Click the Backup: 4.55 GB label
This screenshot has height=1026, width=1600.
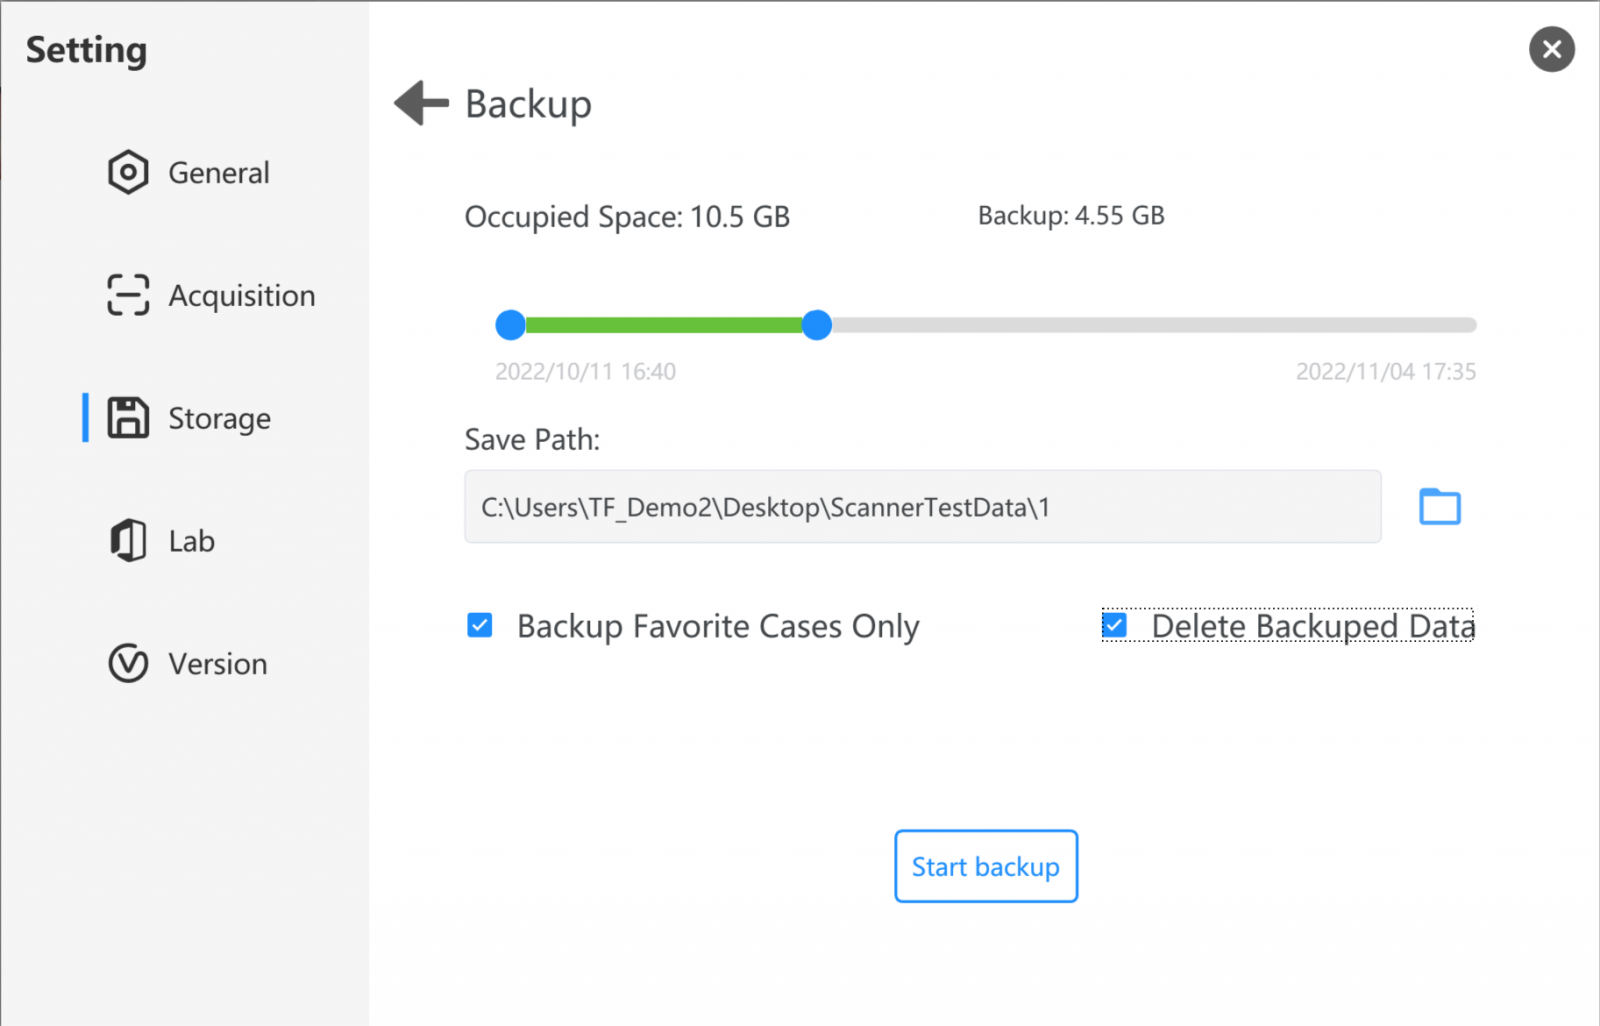[x=1071, y=216]
